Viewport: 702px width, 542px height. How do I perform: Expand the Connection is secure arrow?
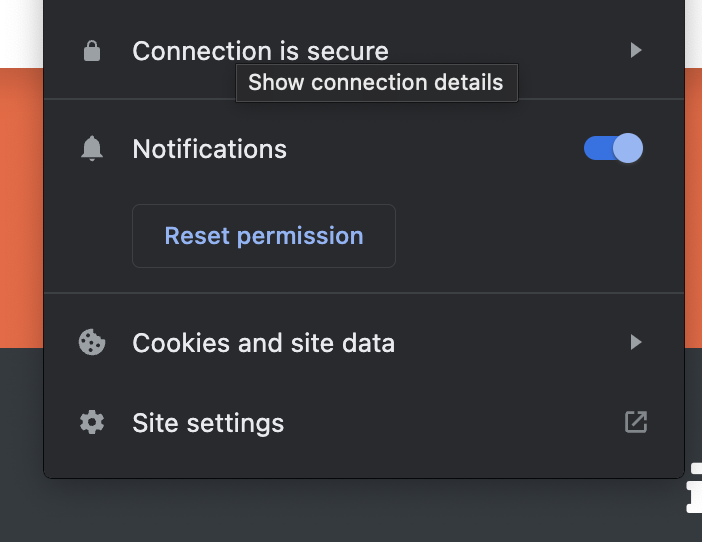[x=636, y=50]
